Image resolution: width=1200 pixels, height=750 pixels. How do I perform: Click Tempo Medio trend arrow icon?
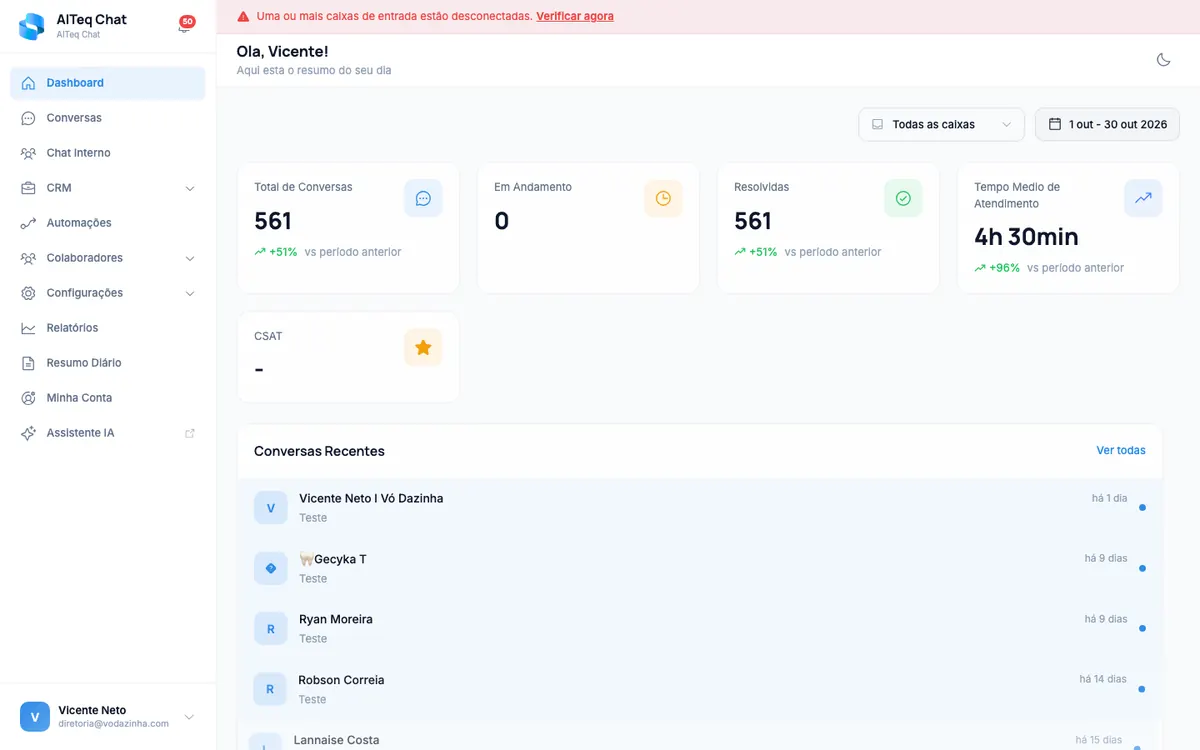[1143, 198]
